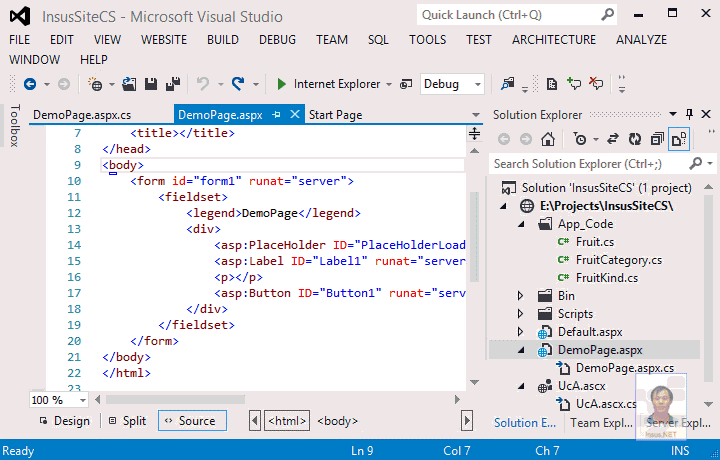Switch to the Start Page tab
The width and height of the screenshot is (720, 460).
coord(336,115)
